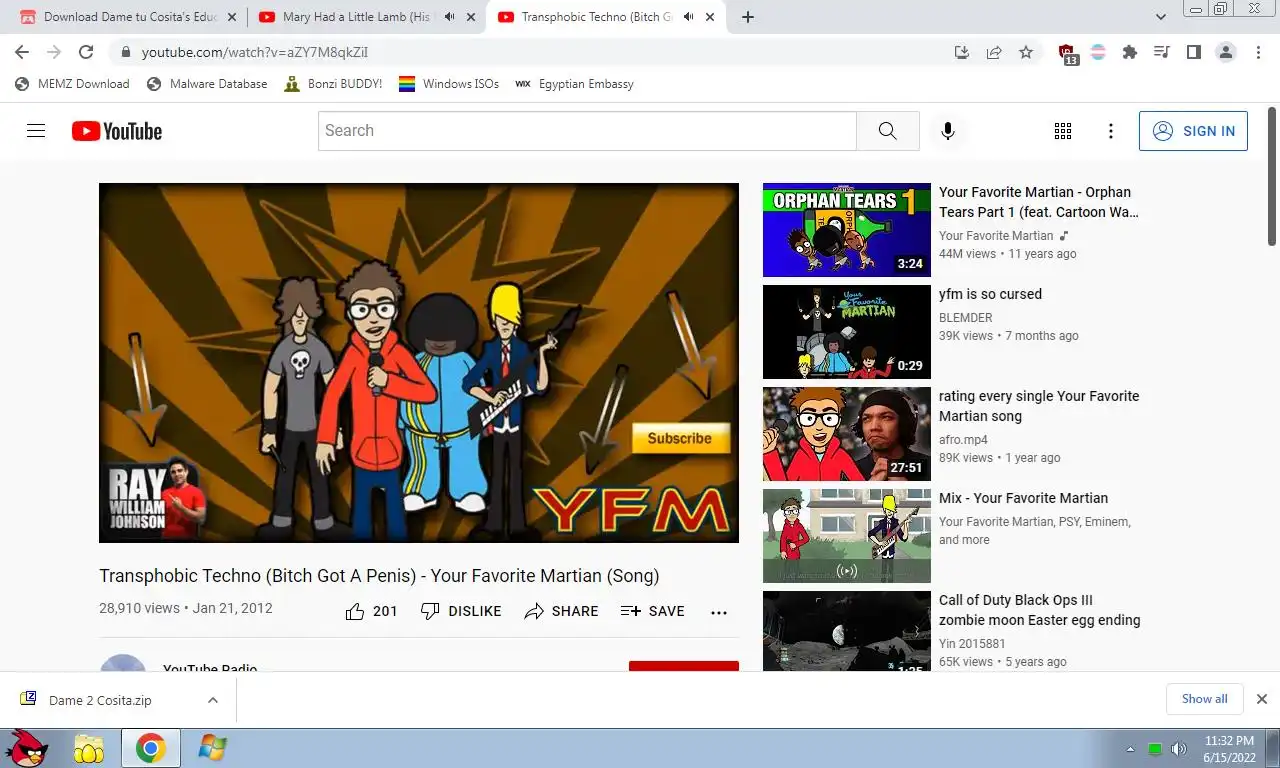Reload the page
Screen dimensions: 1280x768
86,52
